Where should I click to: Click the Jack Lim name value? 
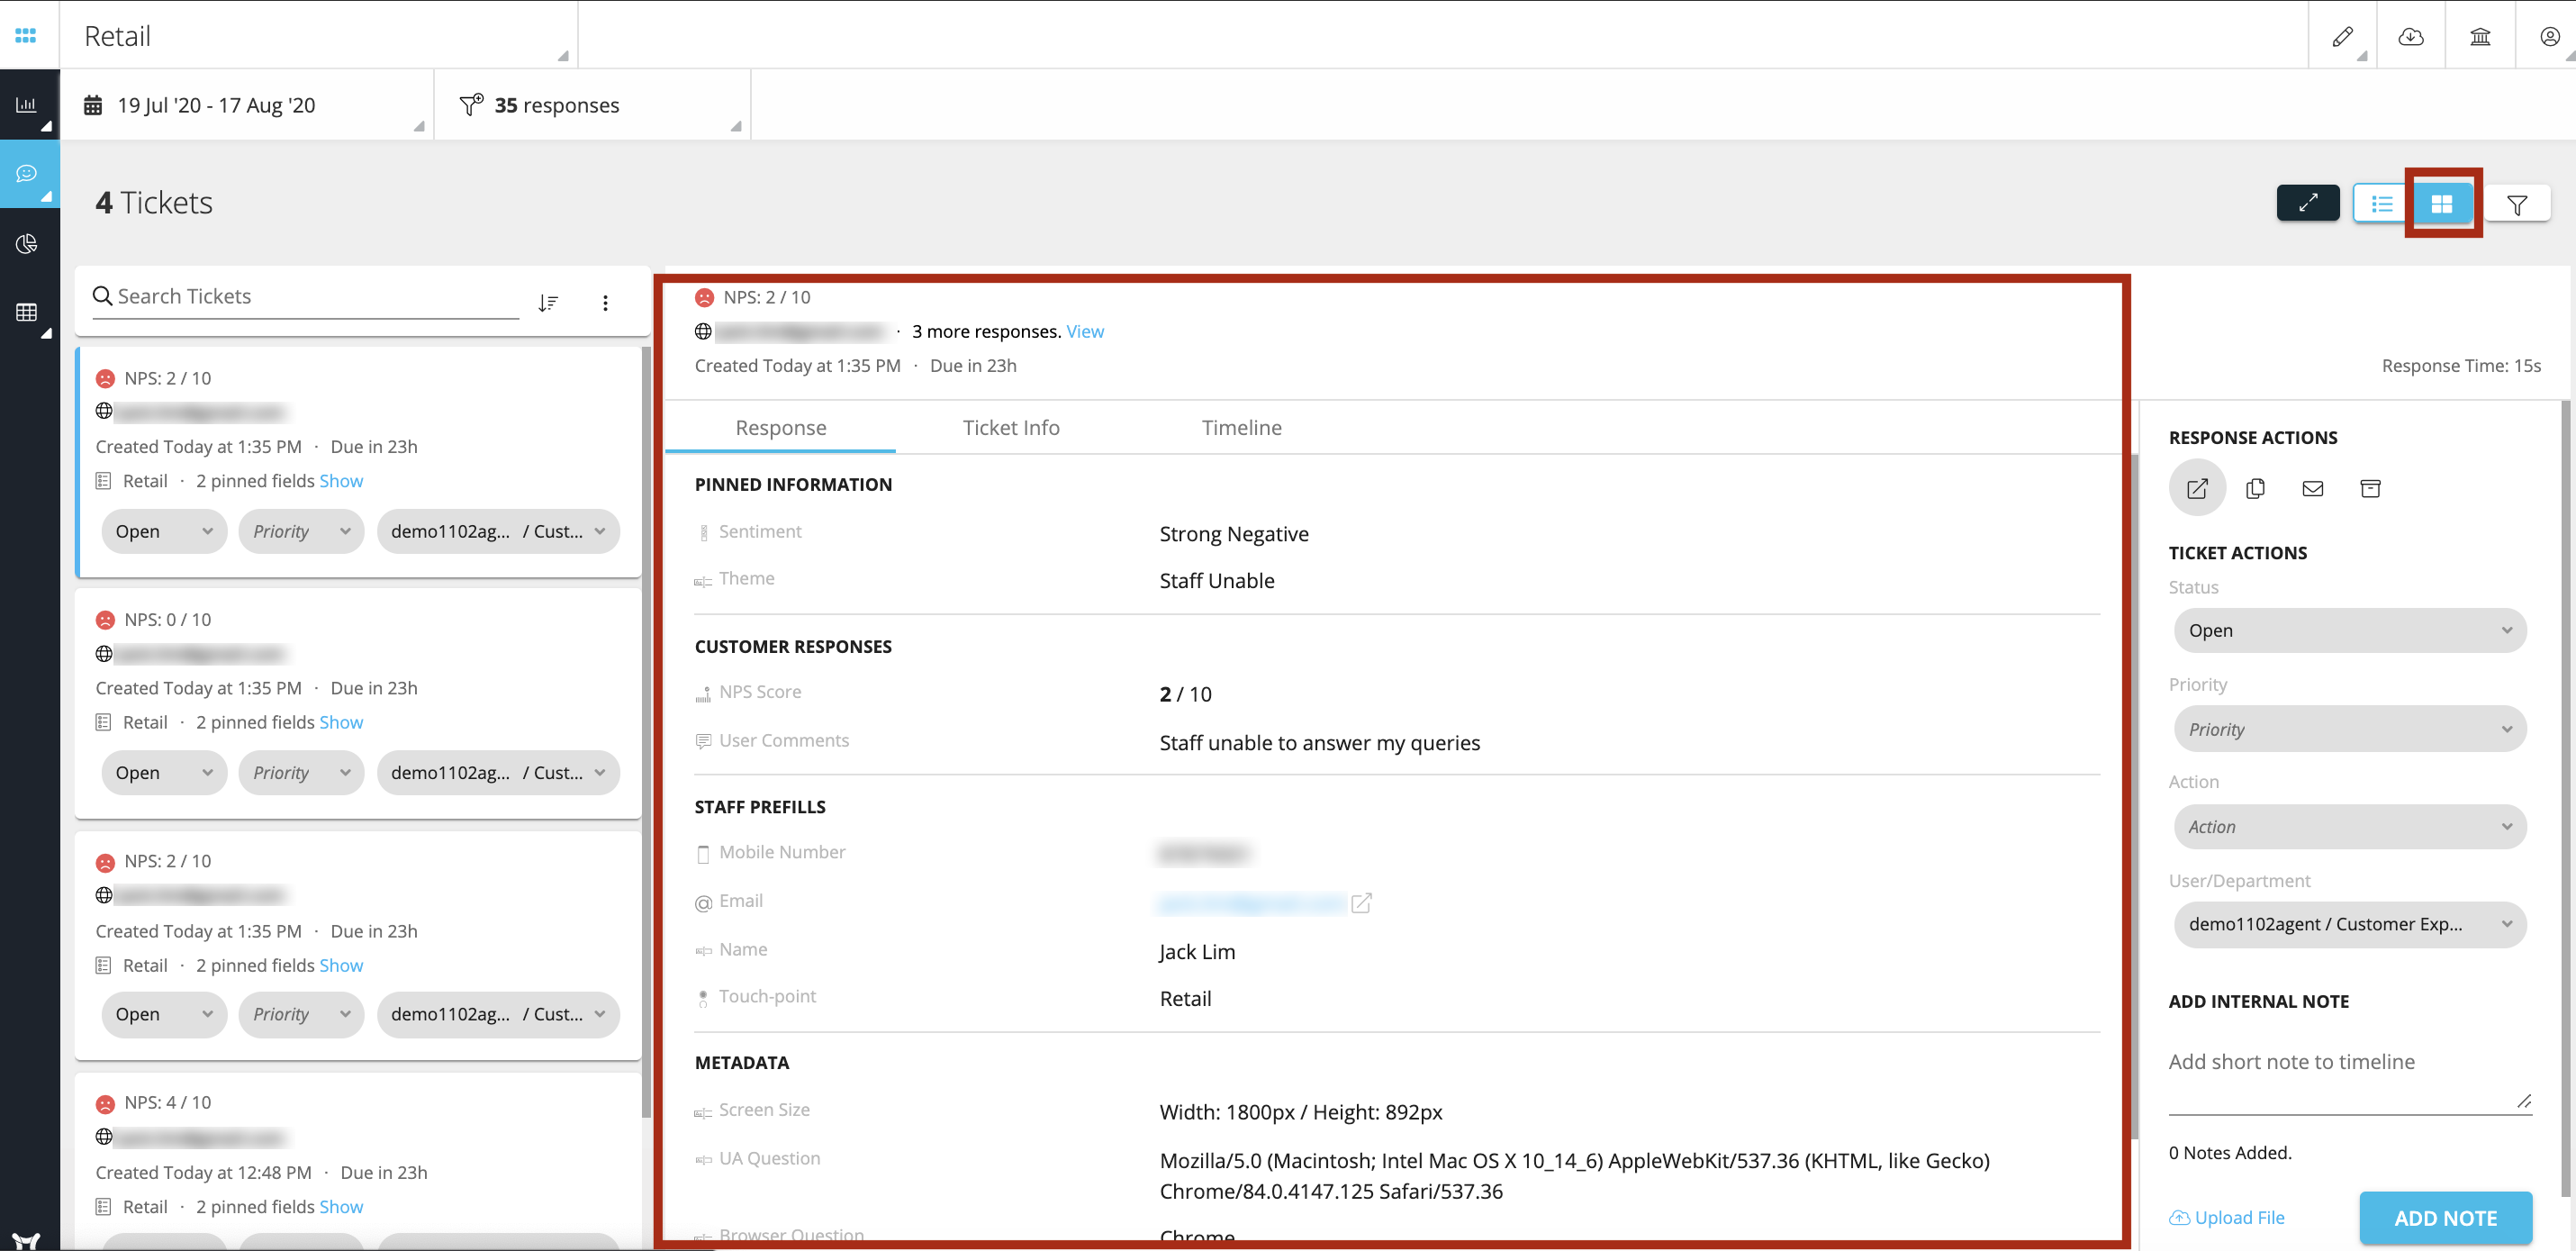tap(1197, 952)
